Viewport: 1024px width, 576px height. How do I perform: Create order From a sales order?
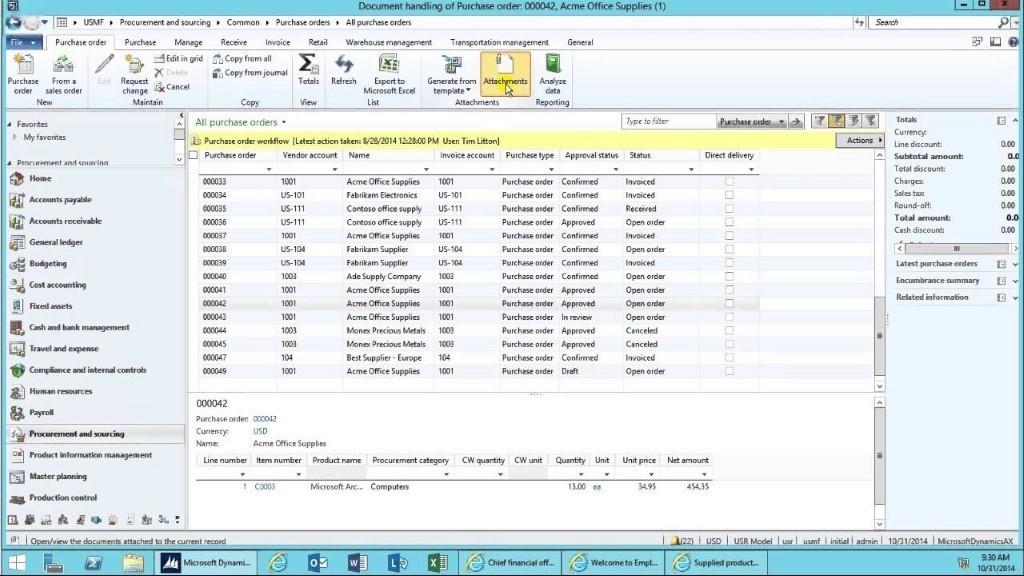pyautogui.click(x=63, y=74)
